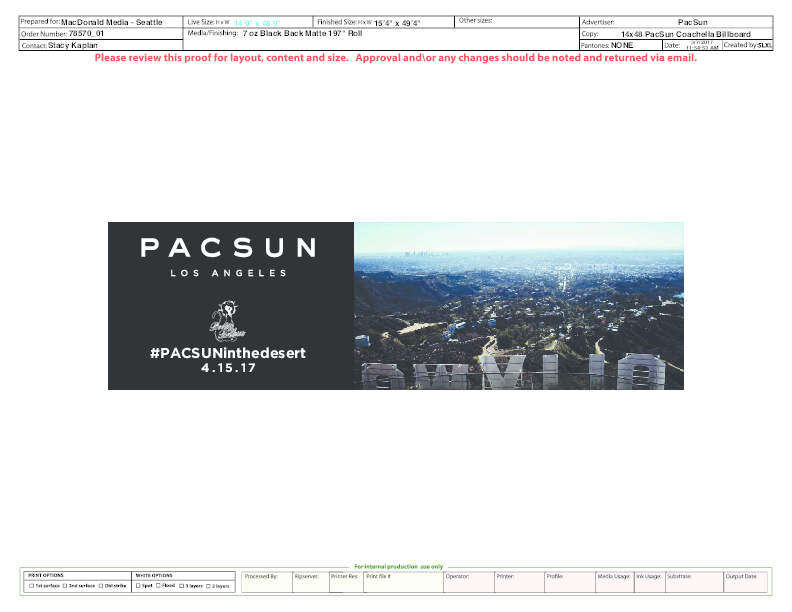
Task: Click the Printer Res field
Action: click(x=346, y=582)
